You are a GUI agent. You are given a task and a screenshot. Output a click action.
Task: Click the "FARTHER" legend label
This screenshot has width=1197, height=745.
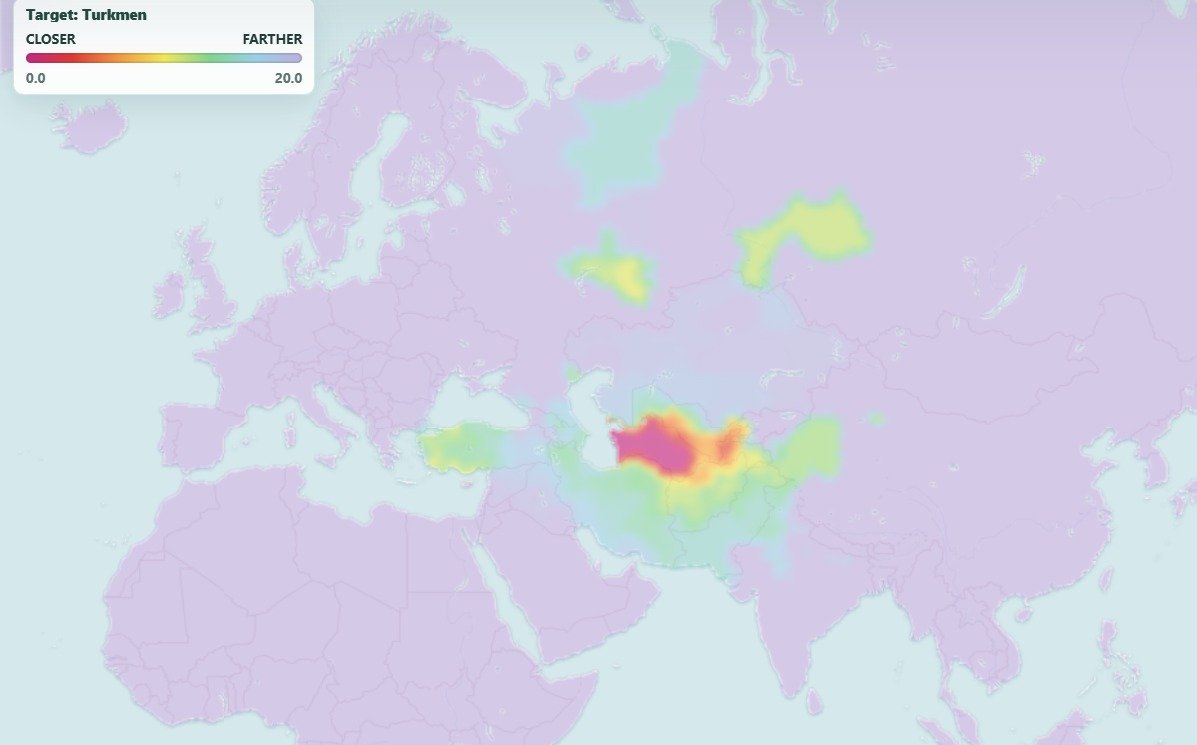[x=273, y=39]
